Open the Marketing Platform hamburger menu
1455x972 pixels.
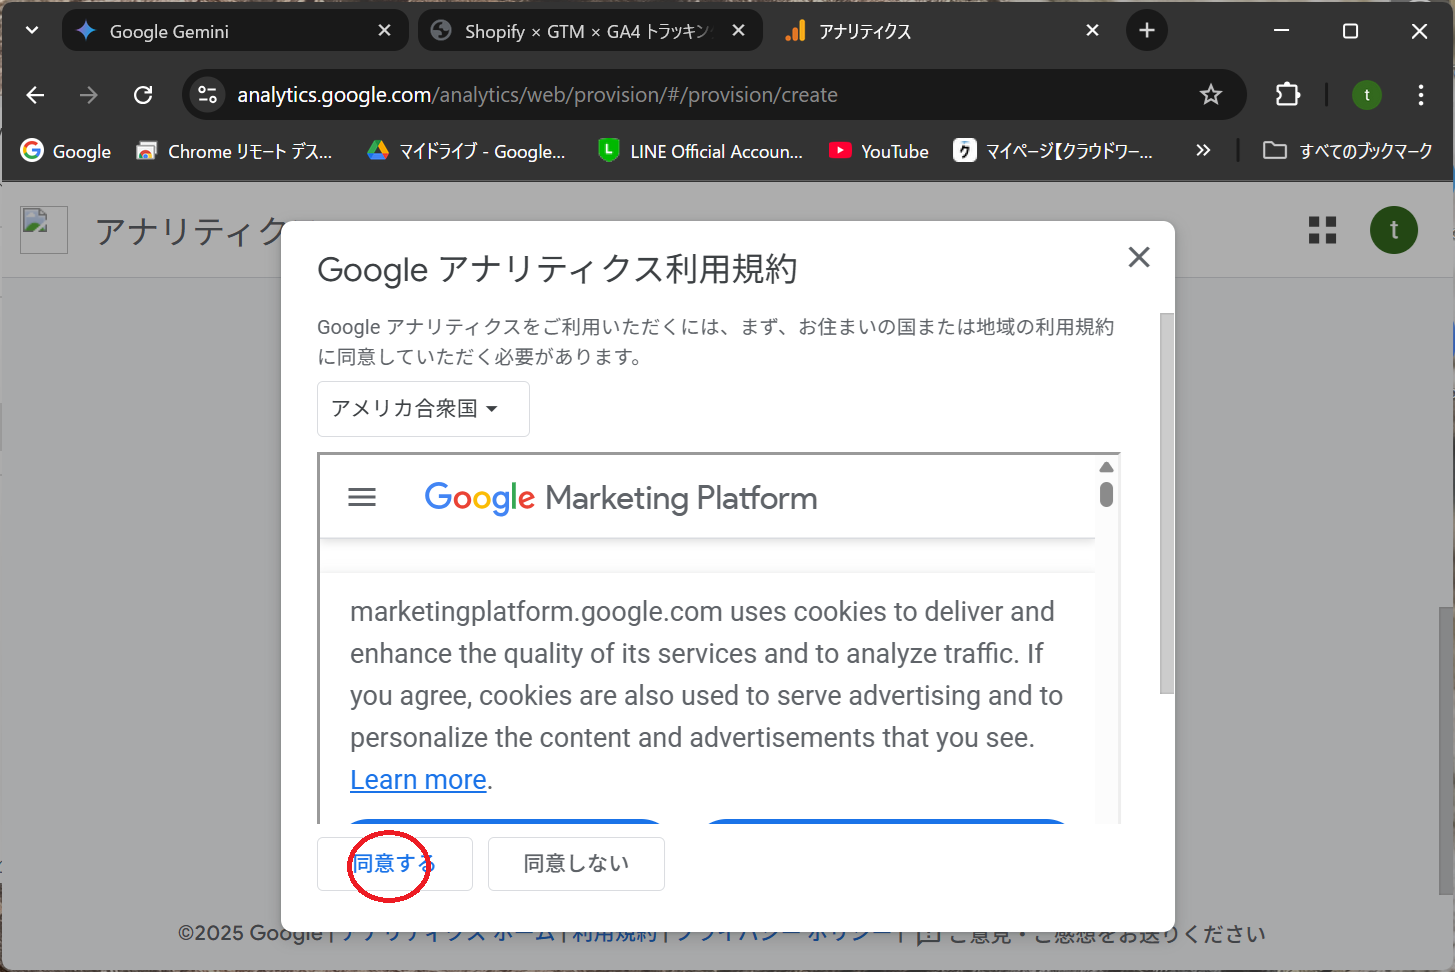[362, 497]
